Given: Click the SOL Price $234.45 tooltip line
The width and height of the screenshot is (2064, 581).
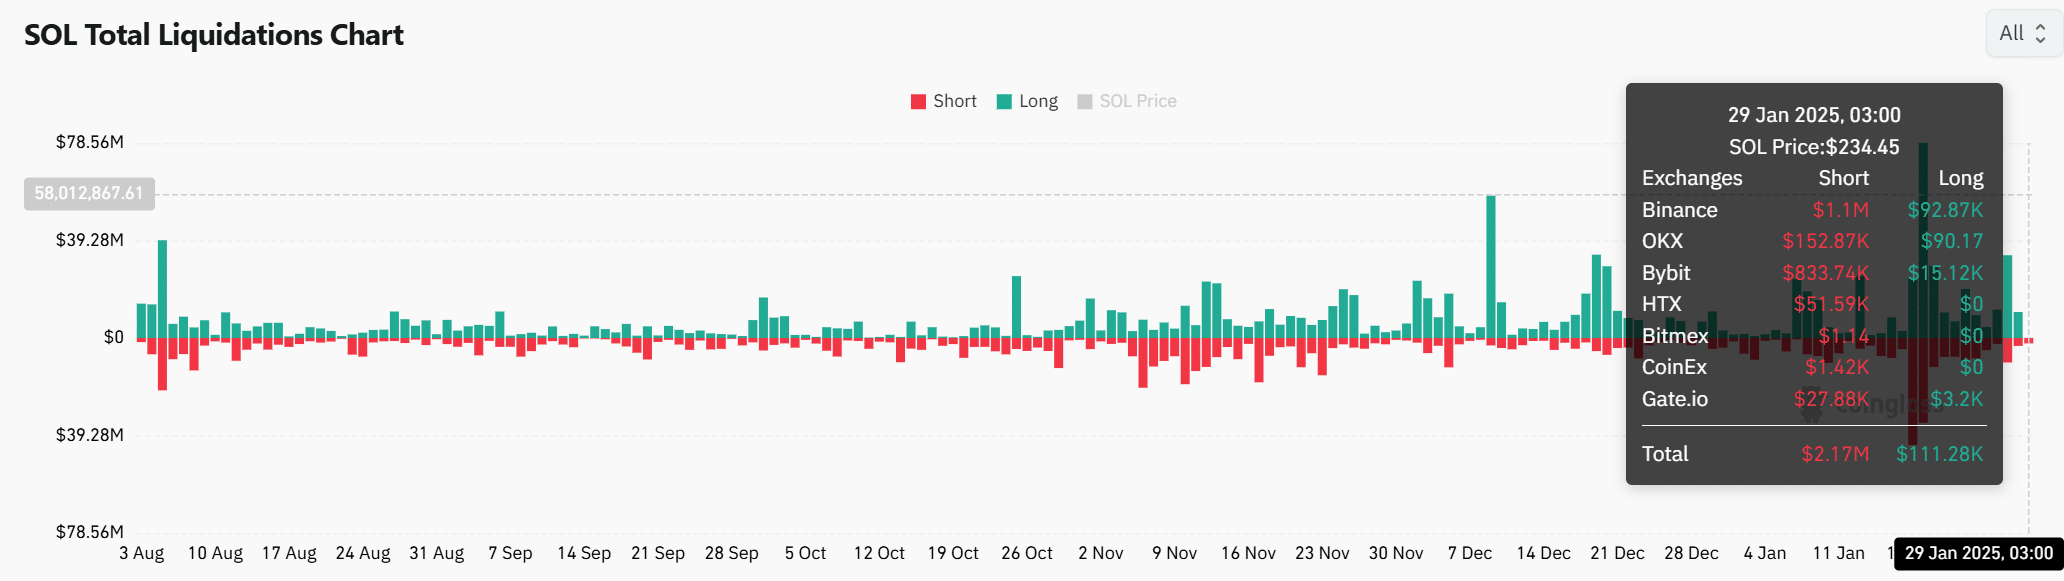Looking at the screenshot, I should [x=1813, y=147].
